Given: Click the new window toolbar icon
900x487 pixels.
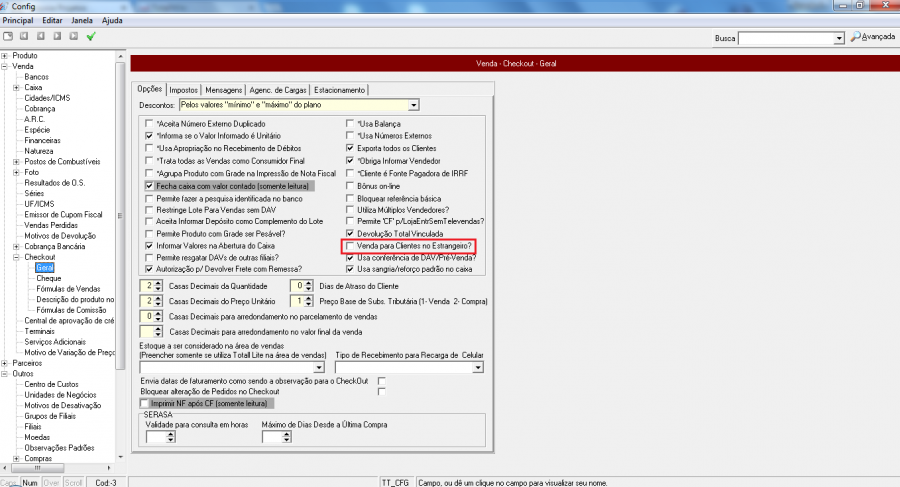Looking at the screenshot, I should (8, 37).
